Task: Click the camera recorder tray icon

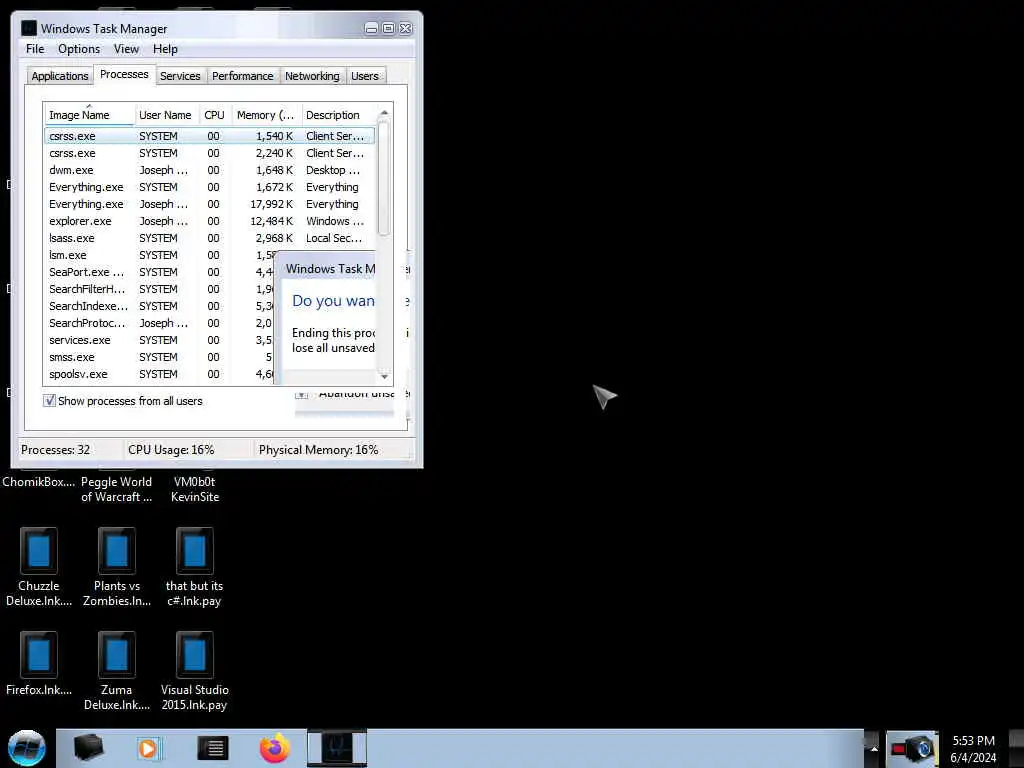Action: 914,748
